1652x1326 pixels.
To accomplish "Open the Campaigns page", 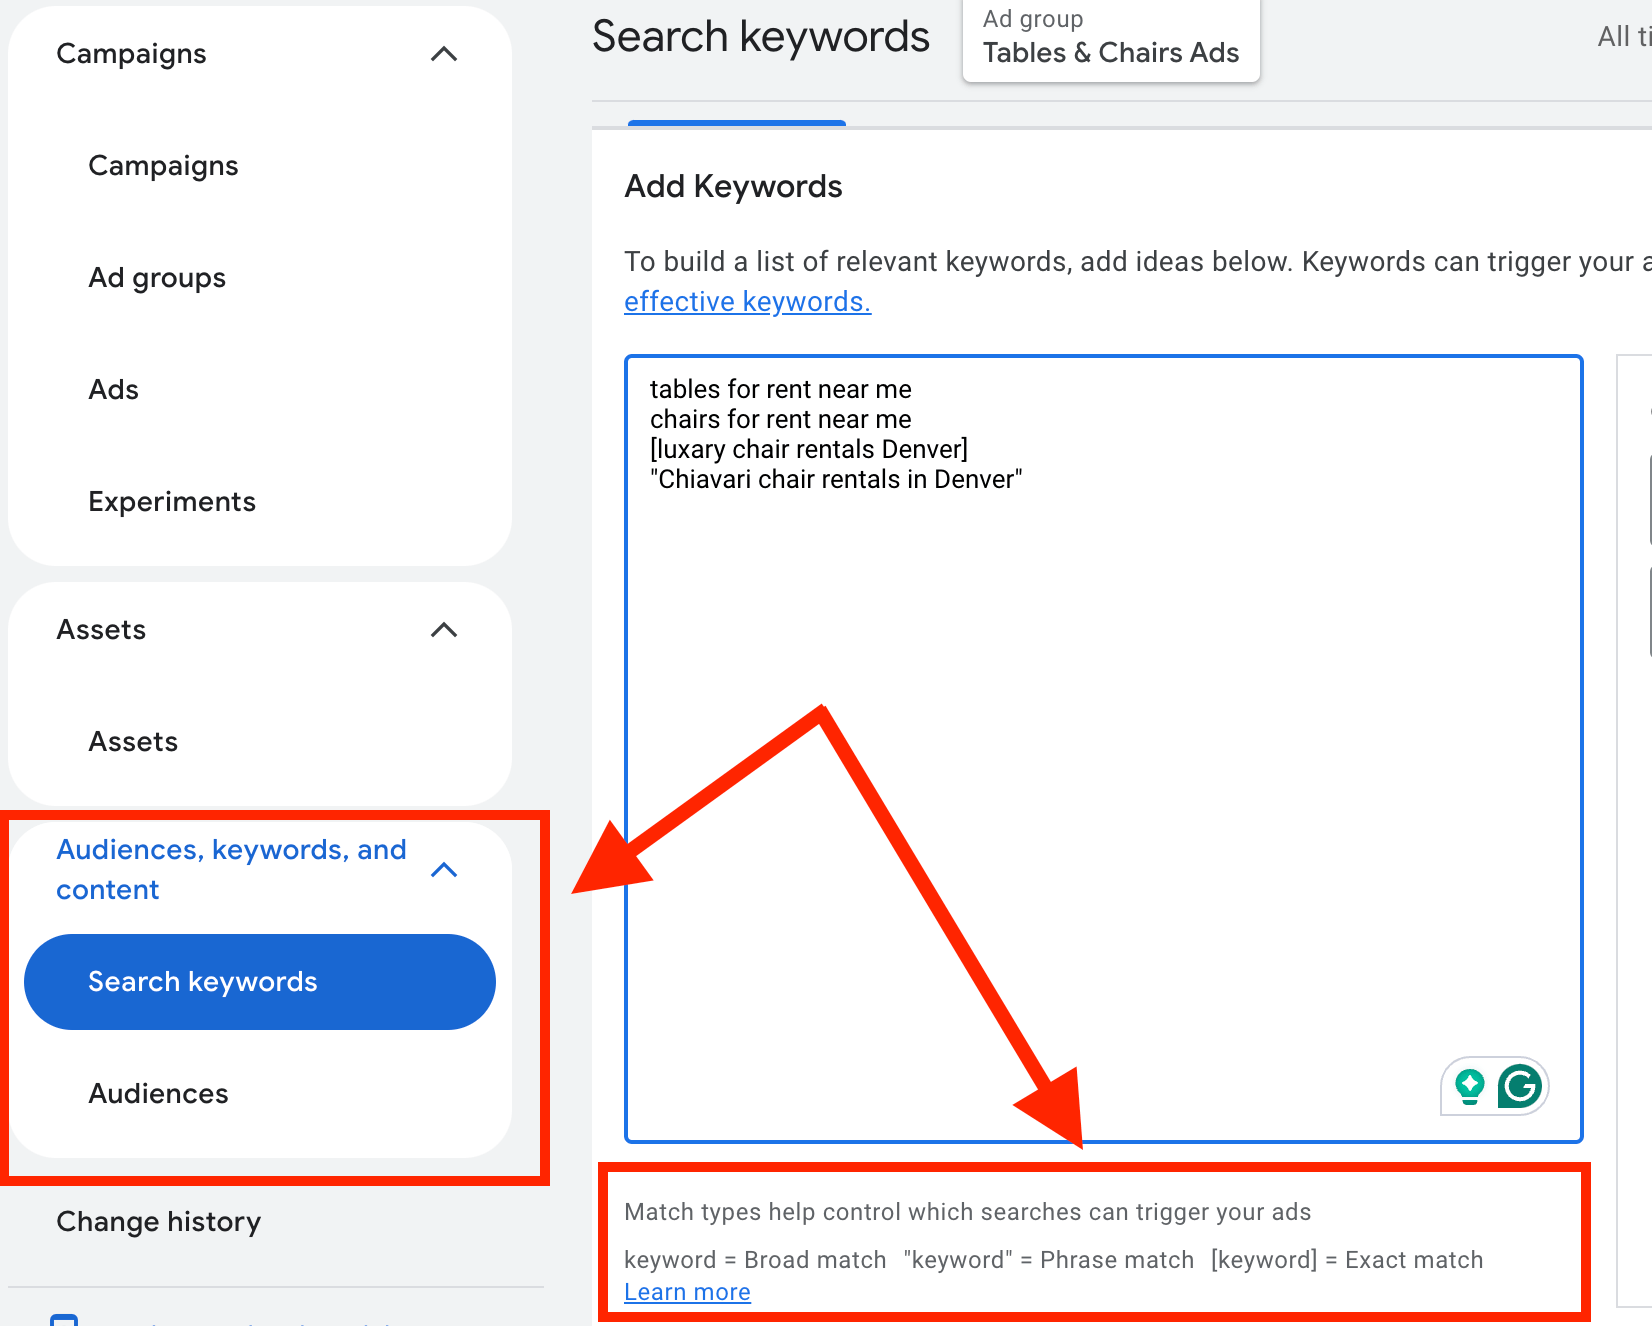I will coord(163,165).
